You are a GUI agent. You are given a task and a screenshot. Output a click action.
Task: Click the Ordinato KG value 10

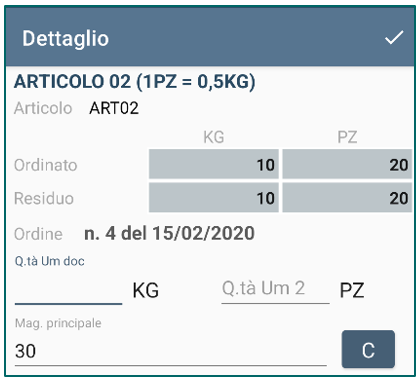point(214,164)
